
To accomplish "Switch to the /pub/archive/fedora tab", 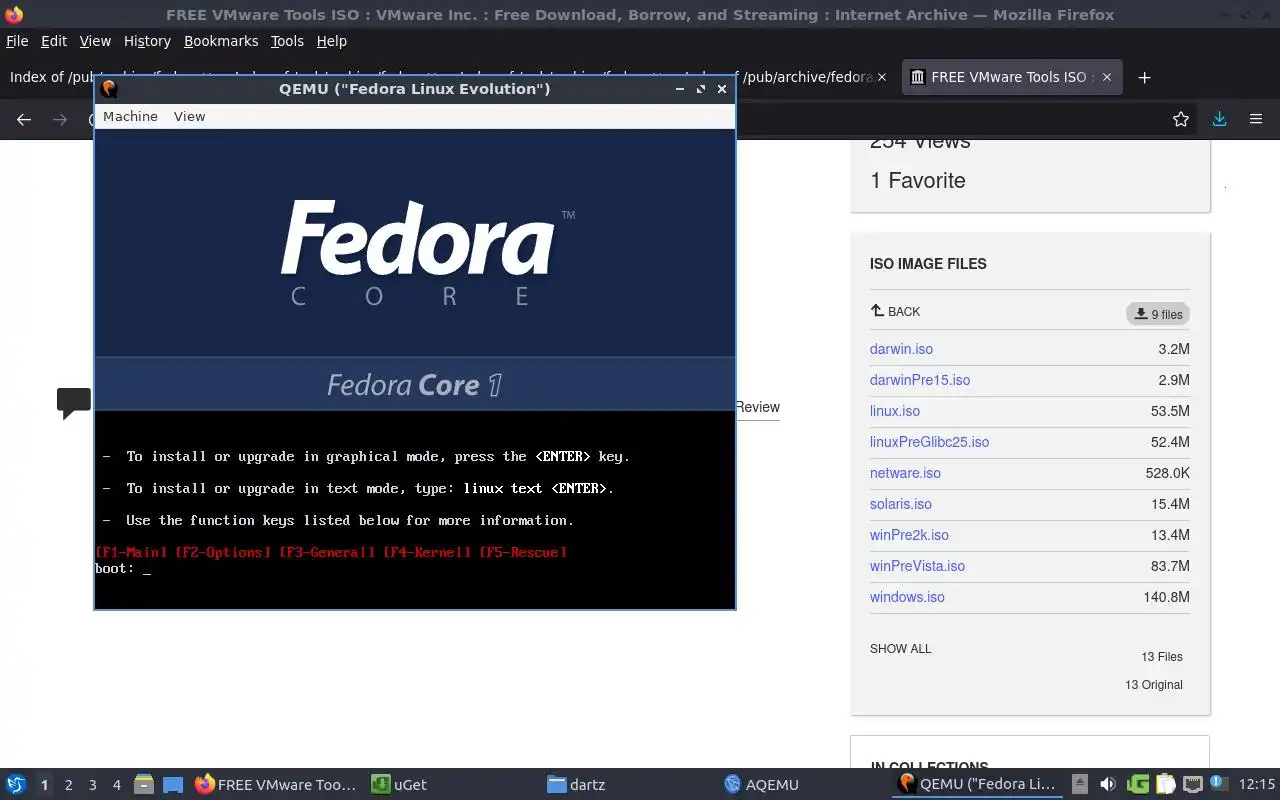I will [808, 77].
